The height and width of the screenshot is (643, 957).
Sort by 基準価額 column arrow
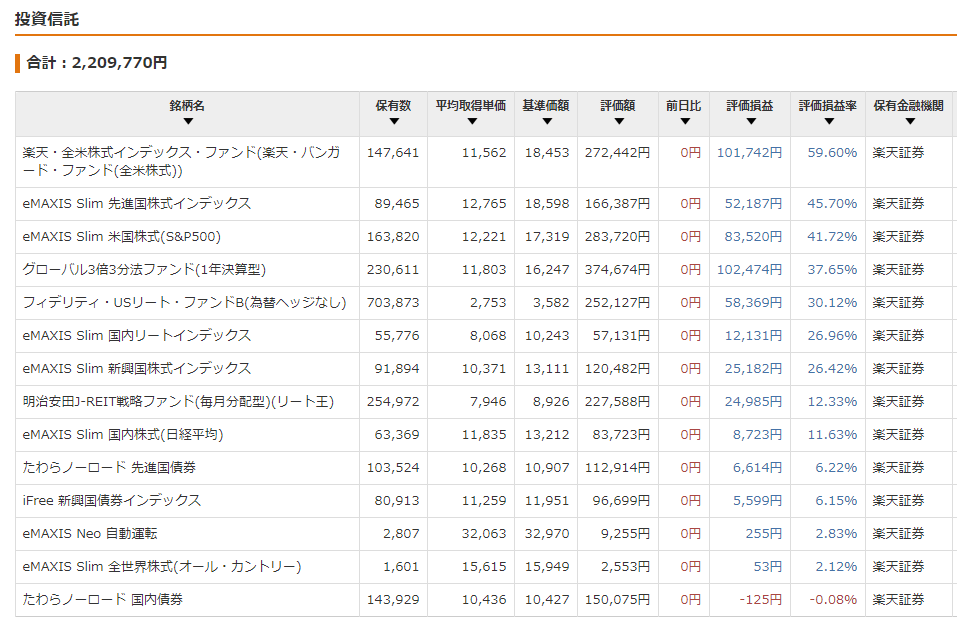click(546, 121)
